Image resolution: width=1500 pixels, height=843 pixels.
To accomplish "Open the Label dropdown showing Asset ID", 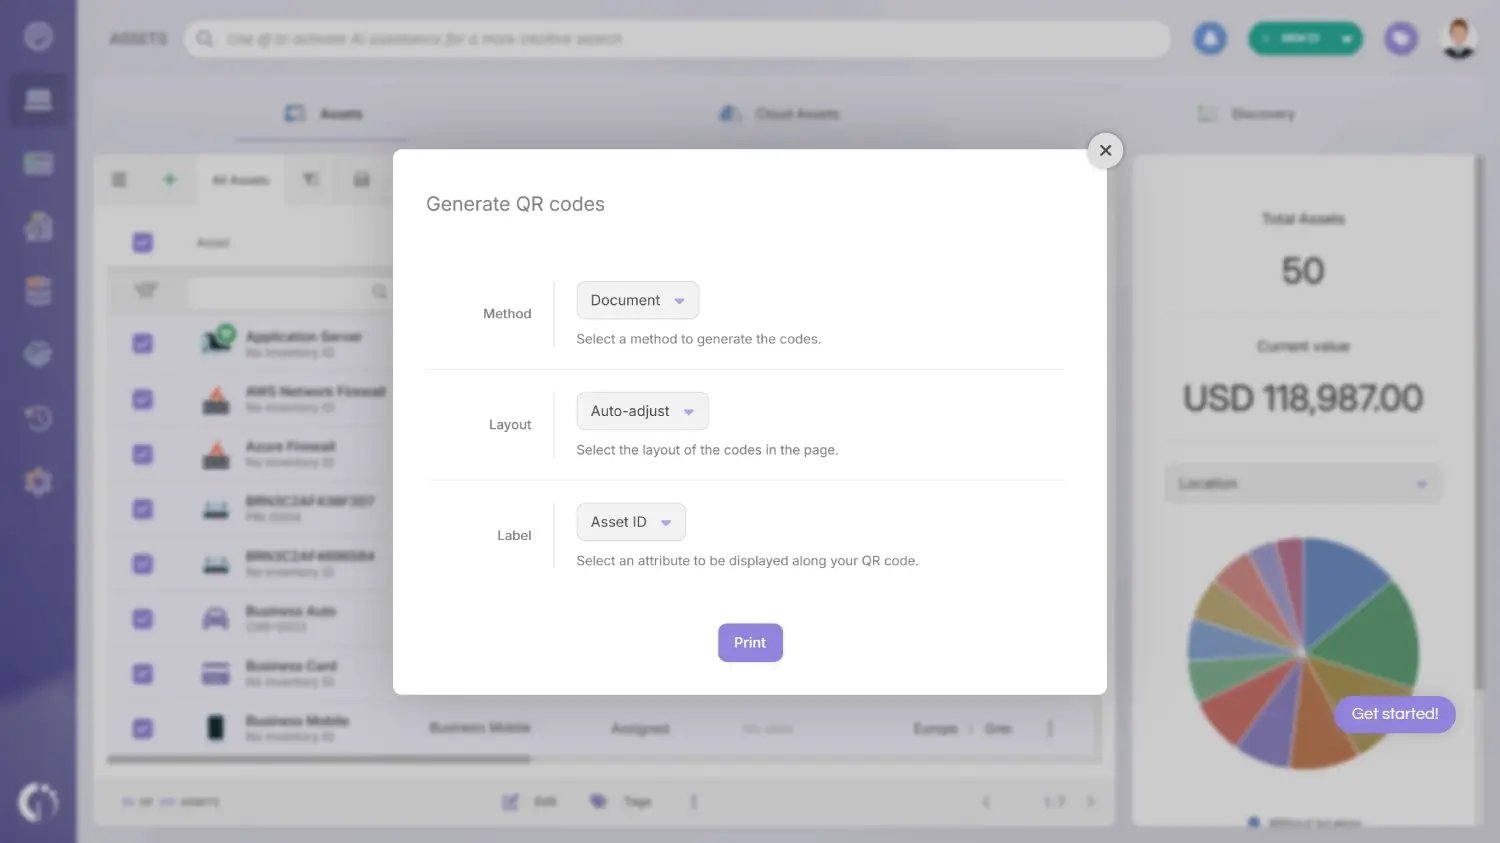I will [x=630, y=521].
